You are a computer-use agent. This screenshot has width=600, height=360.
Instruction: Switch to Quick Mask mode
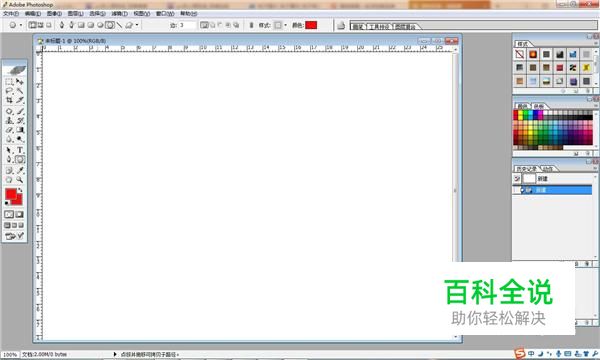point(20,214)
